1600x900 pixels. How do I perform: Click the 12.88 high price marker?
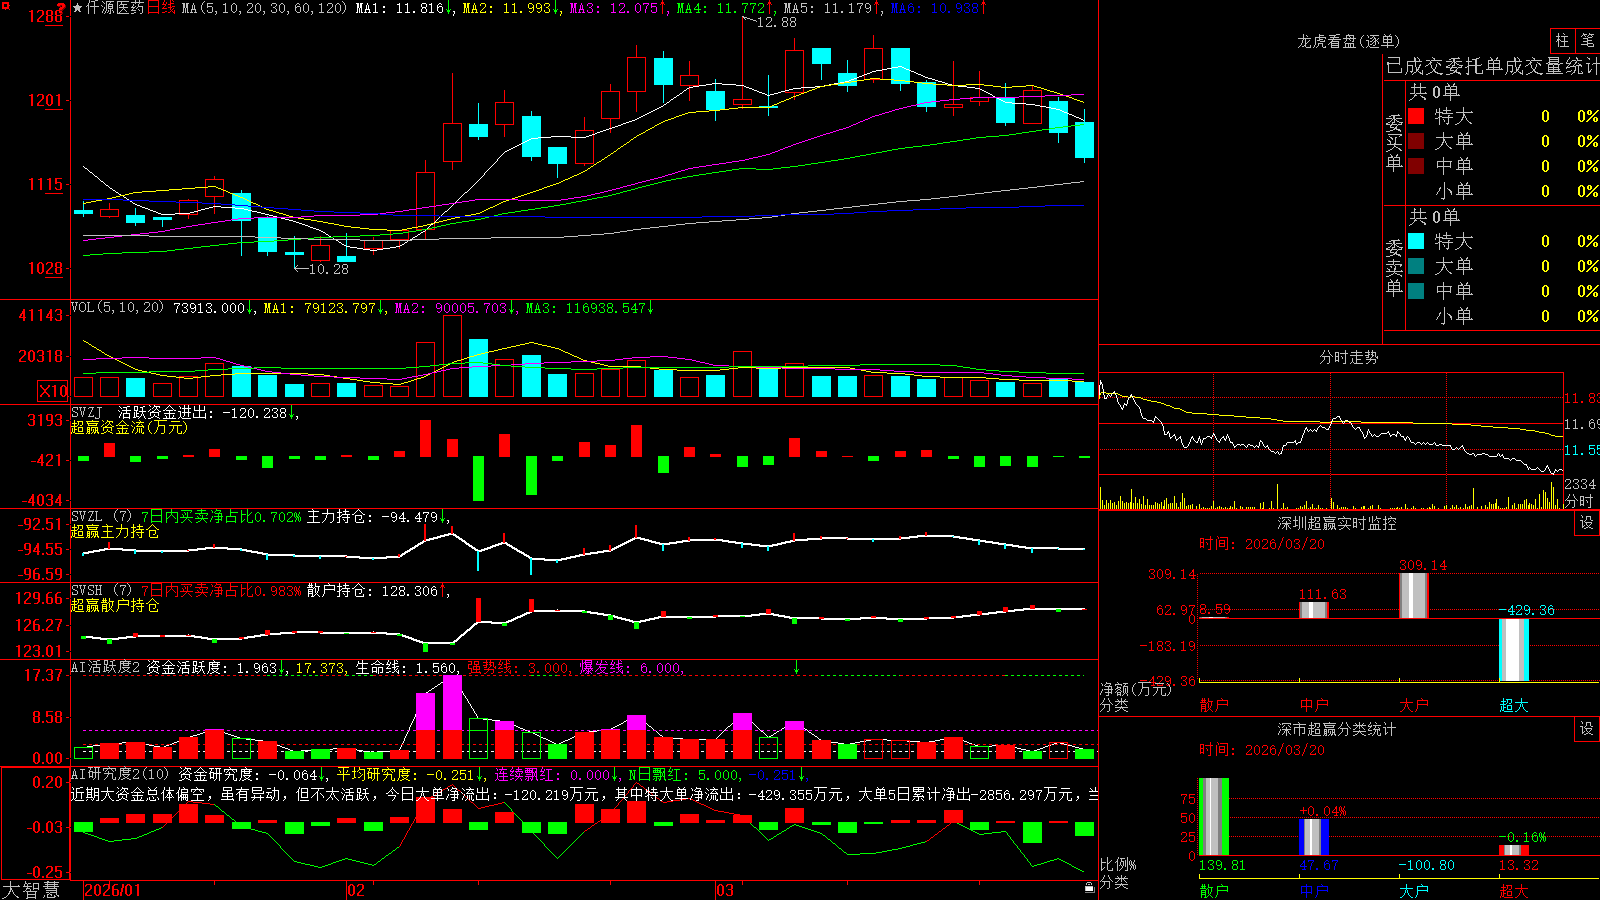(x=777, y=22)
